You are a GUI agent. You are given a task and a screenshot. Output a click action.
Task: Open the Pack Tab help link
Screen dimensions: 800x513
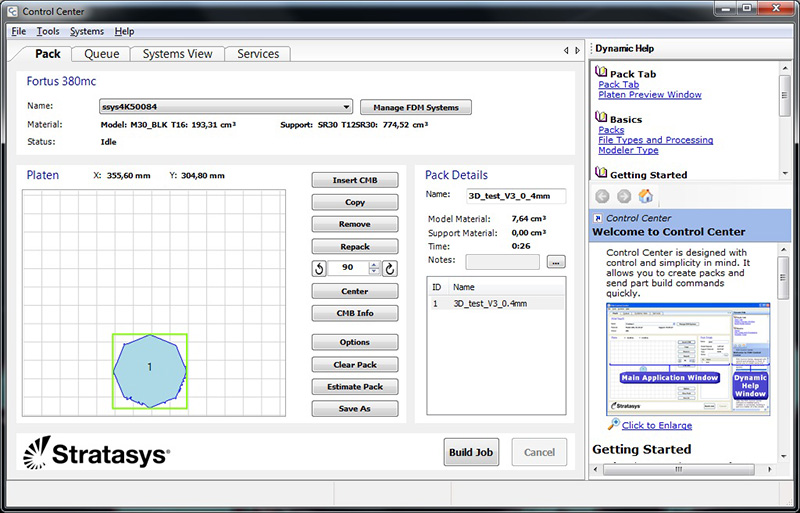(x=618, y=85)
